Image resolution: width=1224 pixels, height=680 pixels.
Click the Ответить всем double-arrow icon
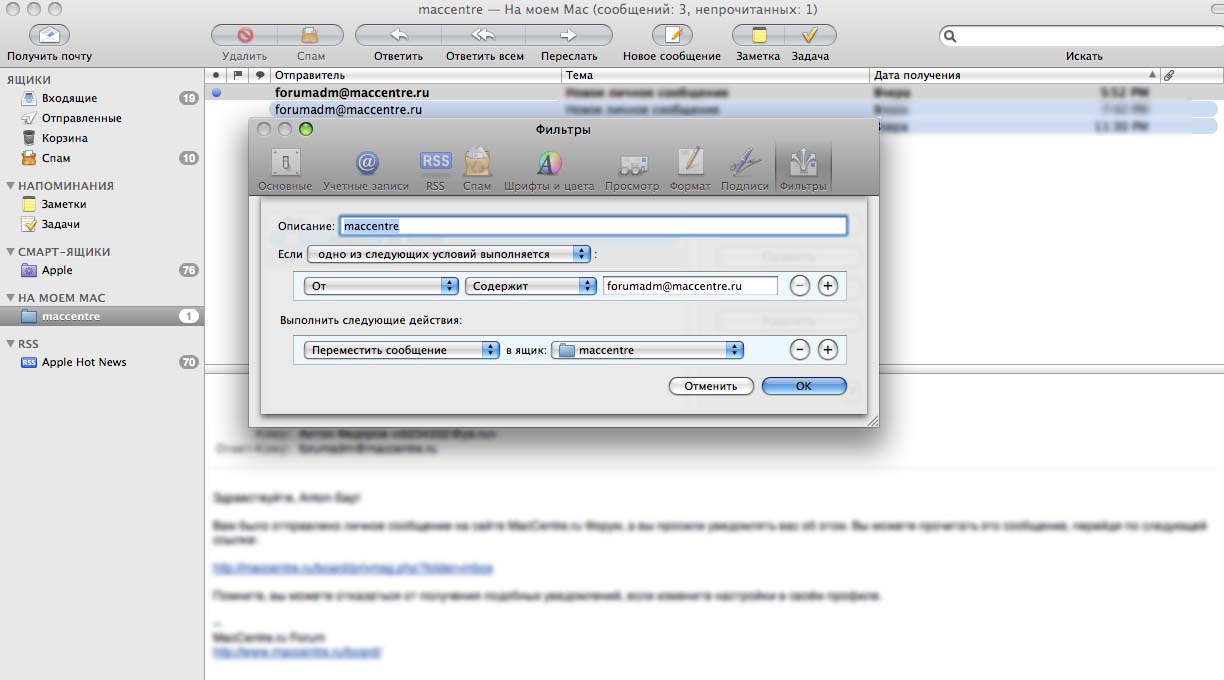click(484, 35)
